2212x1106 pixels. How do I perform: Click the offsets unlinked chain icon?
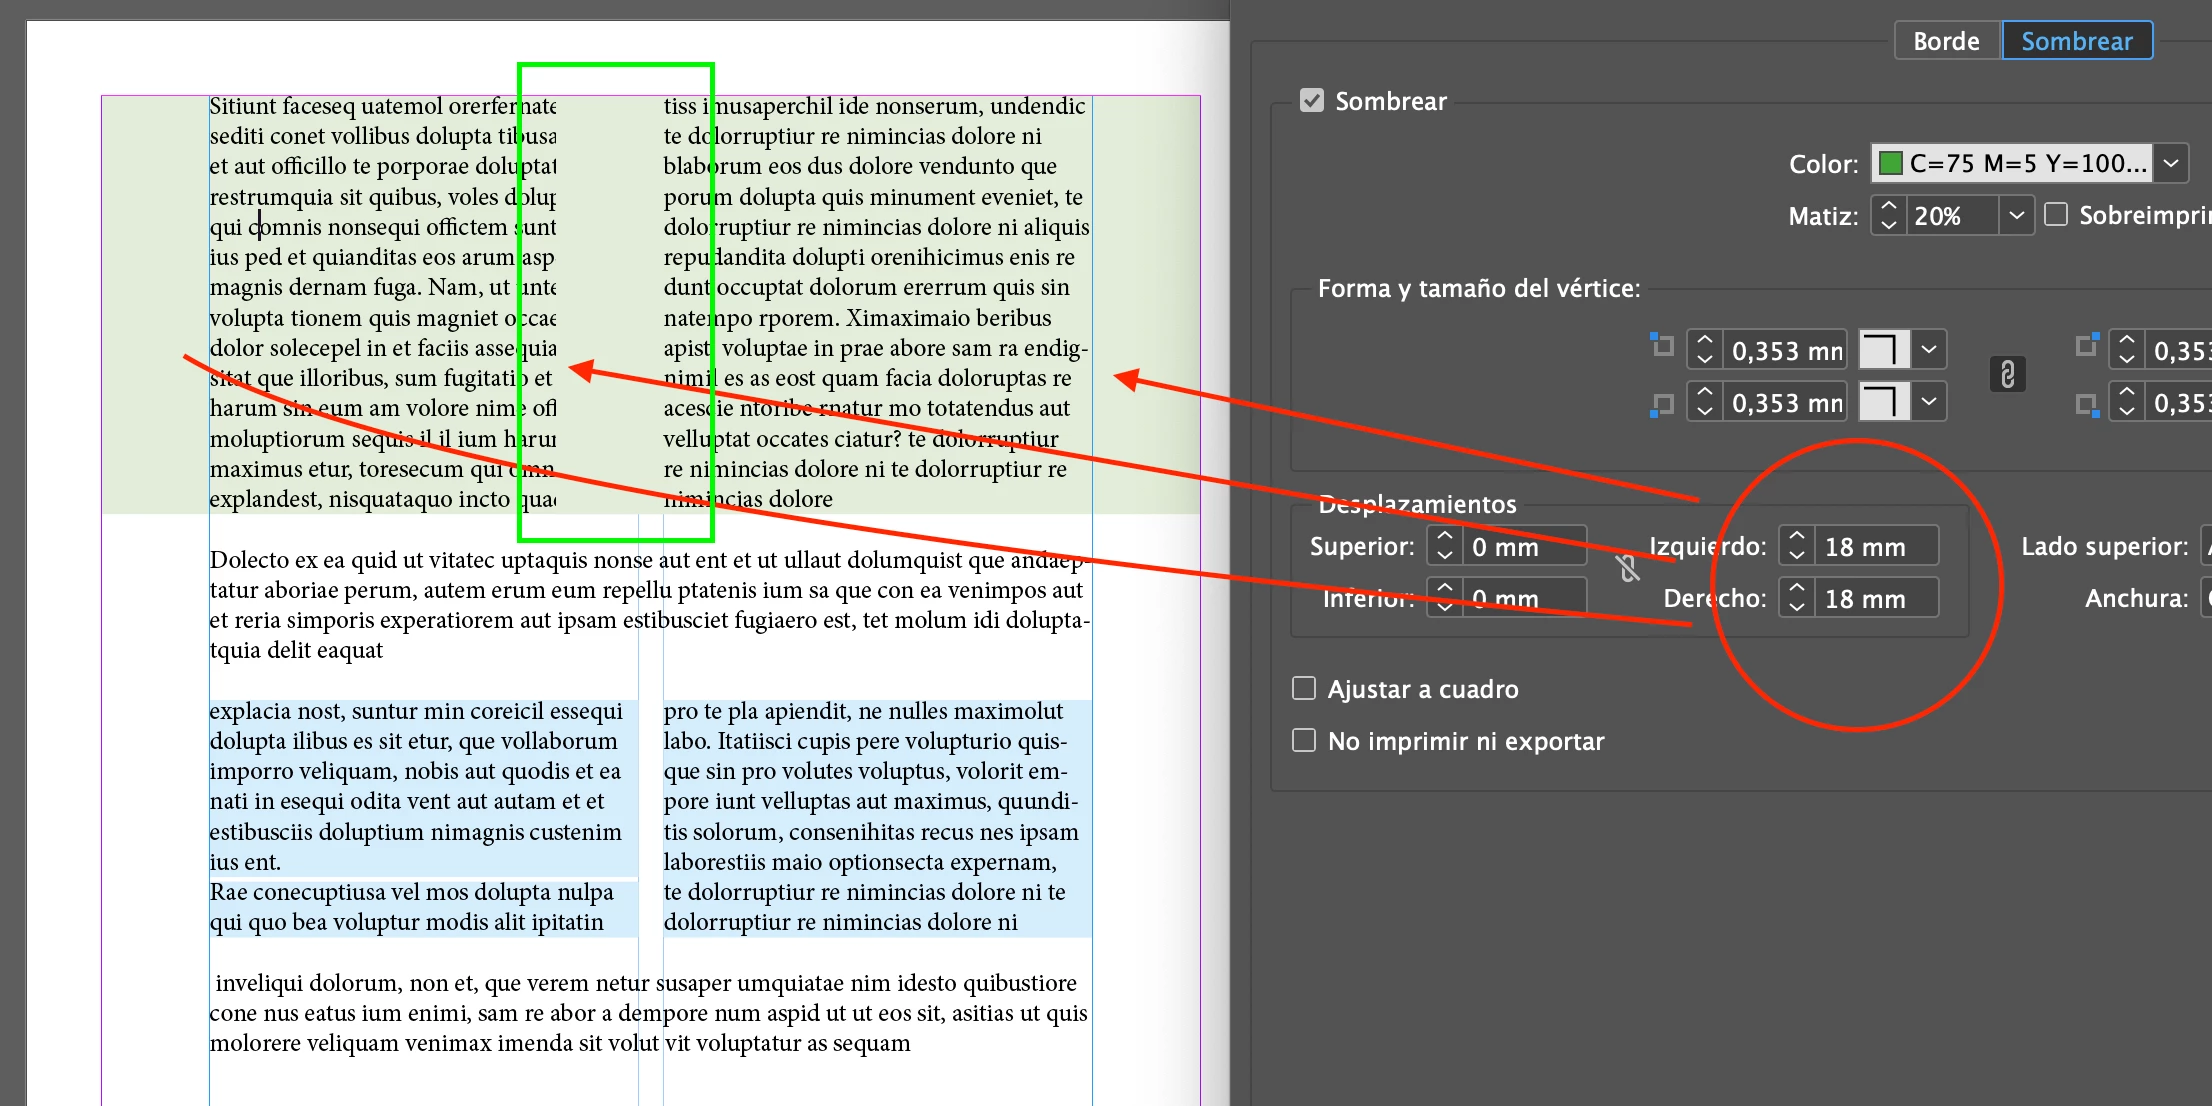point(1627,569)
